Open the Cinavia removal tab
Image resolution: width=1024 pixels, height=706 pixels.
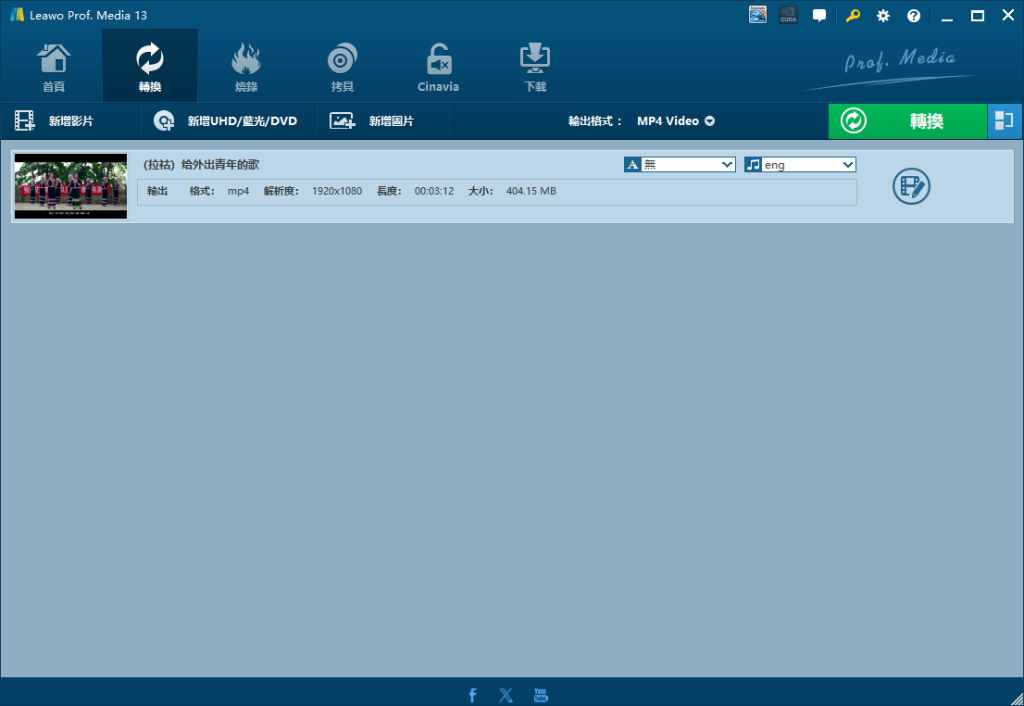point(438,67)
